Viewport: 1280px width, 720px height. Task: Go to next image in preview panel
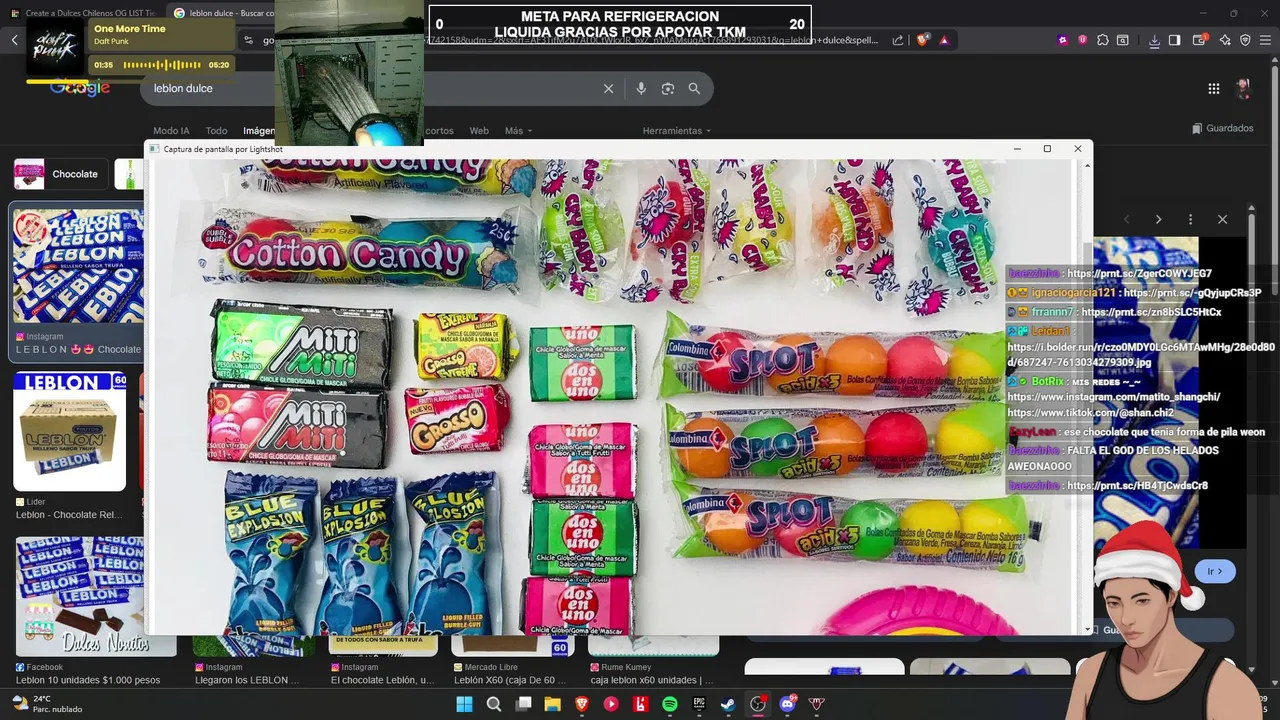[1158, 219]
